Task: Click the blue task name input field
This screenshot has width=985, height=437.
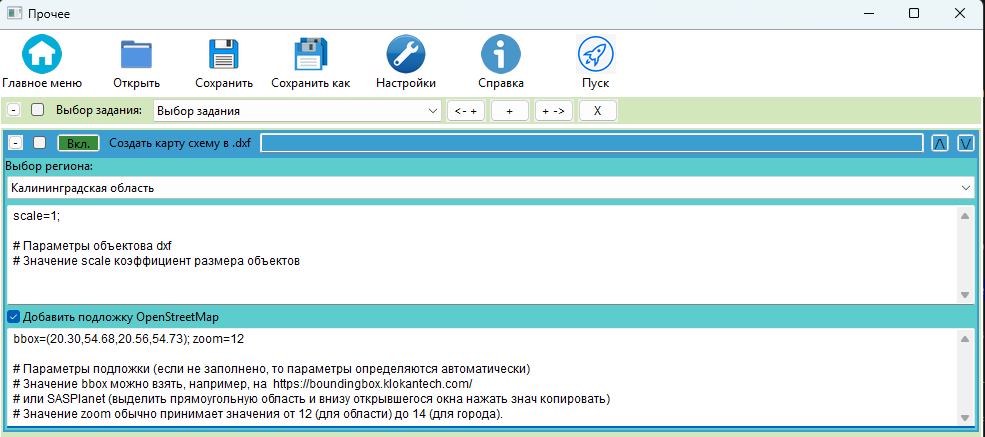Action: (x=592, y=143)
